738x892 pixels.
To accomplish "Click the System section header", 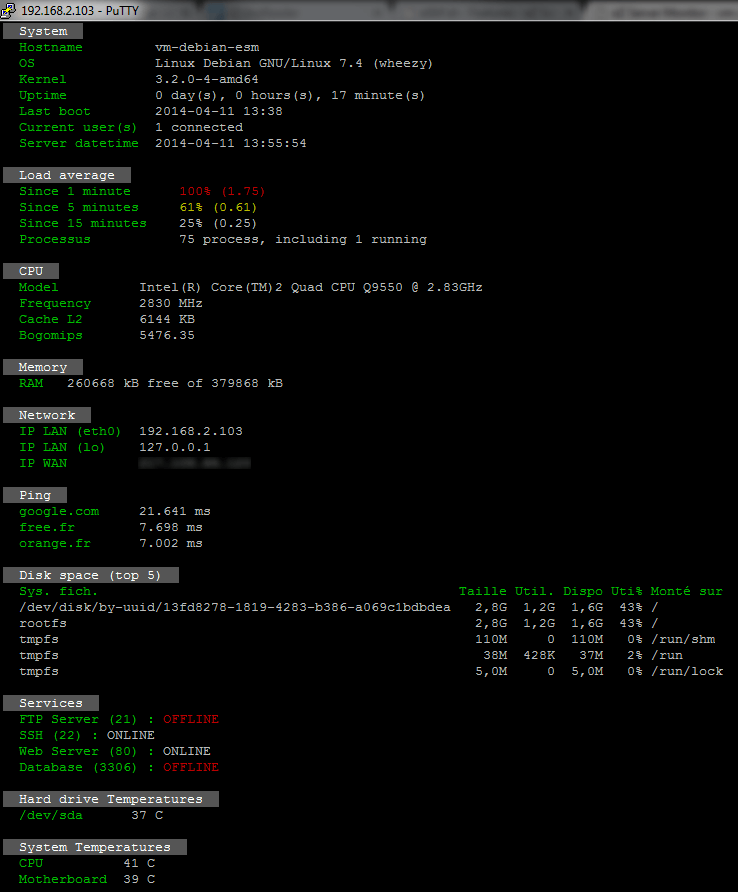I will pyautogui.click(x=43, y=31).
